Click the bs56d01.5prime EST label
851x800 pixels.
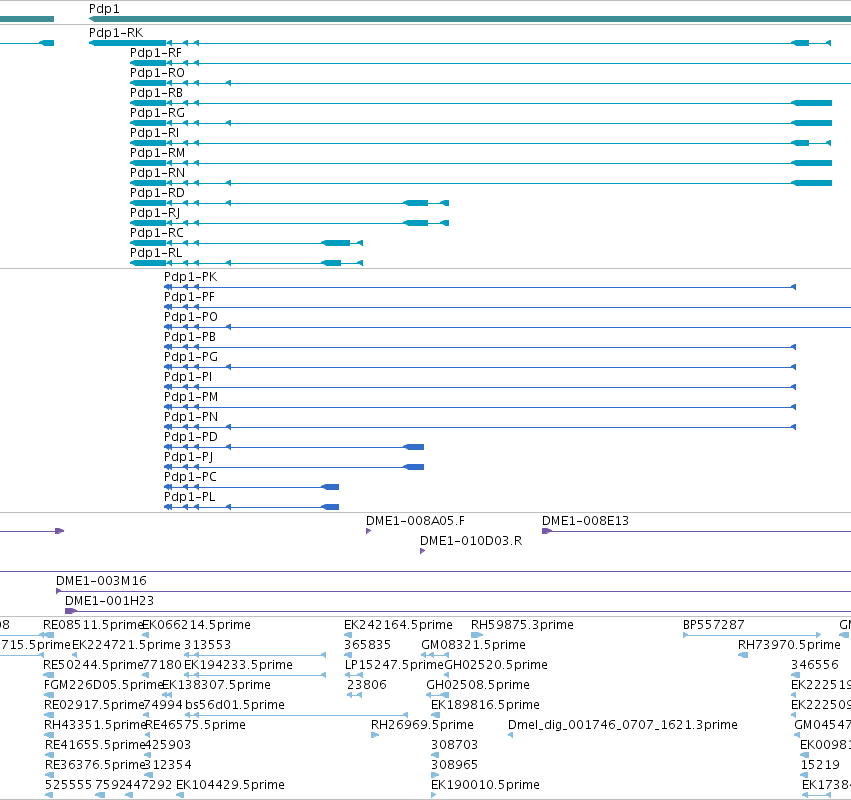click(235, 705)
